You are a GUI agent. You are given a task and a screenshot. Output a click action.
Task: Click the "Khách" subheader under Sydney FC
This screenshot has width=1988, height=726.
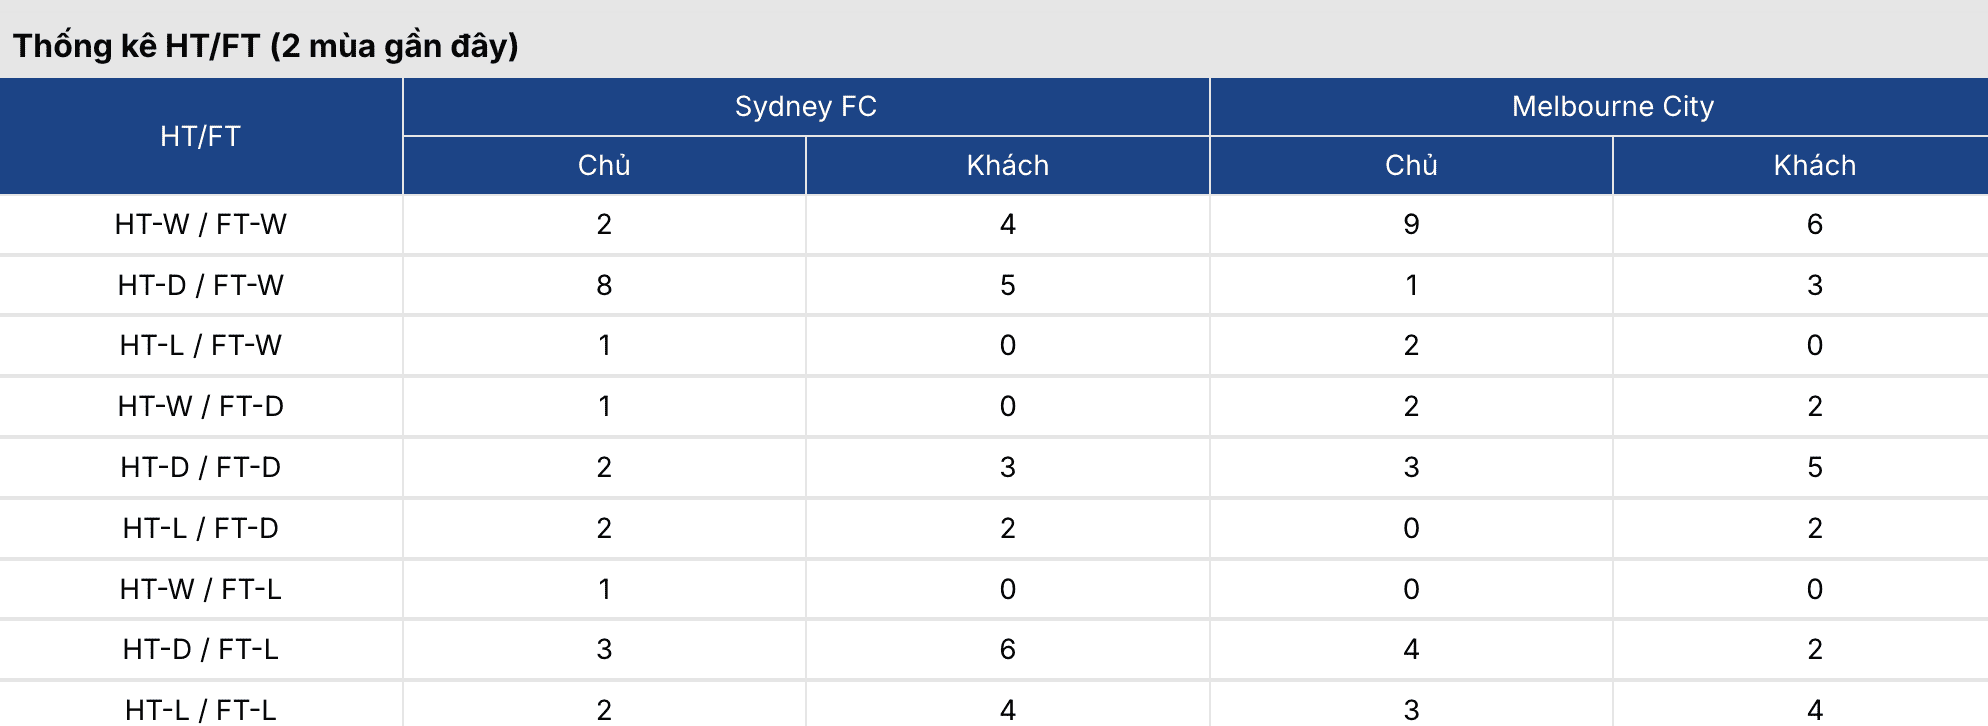(1007, 165)
